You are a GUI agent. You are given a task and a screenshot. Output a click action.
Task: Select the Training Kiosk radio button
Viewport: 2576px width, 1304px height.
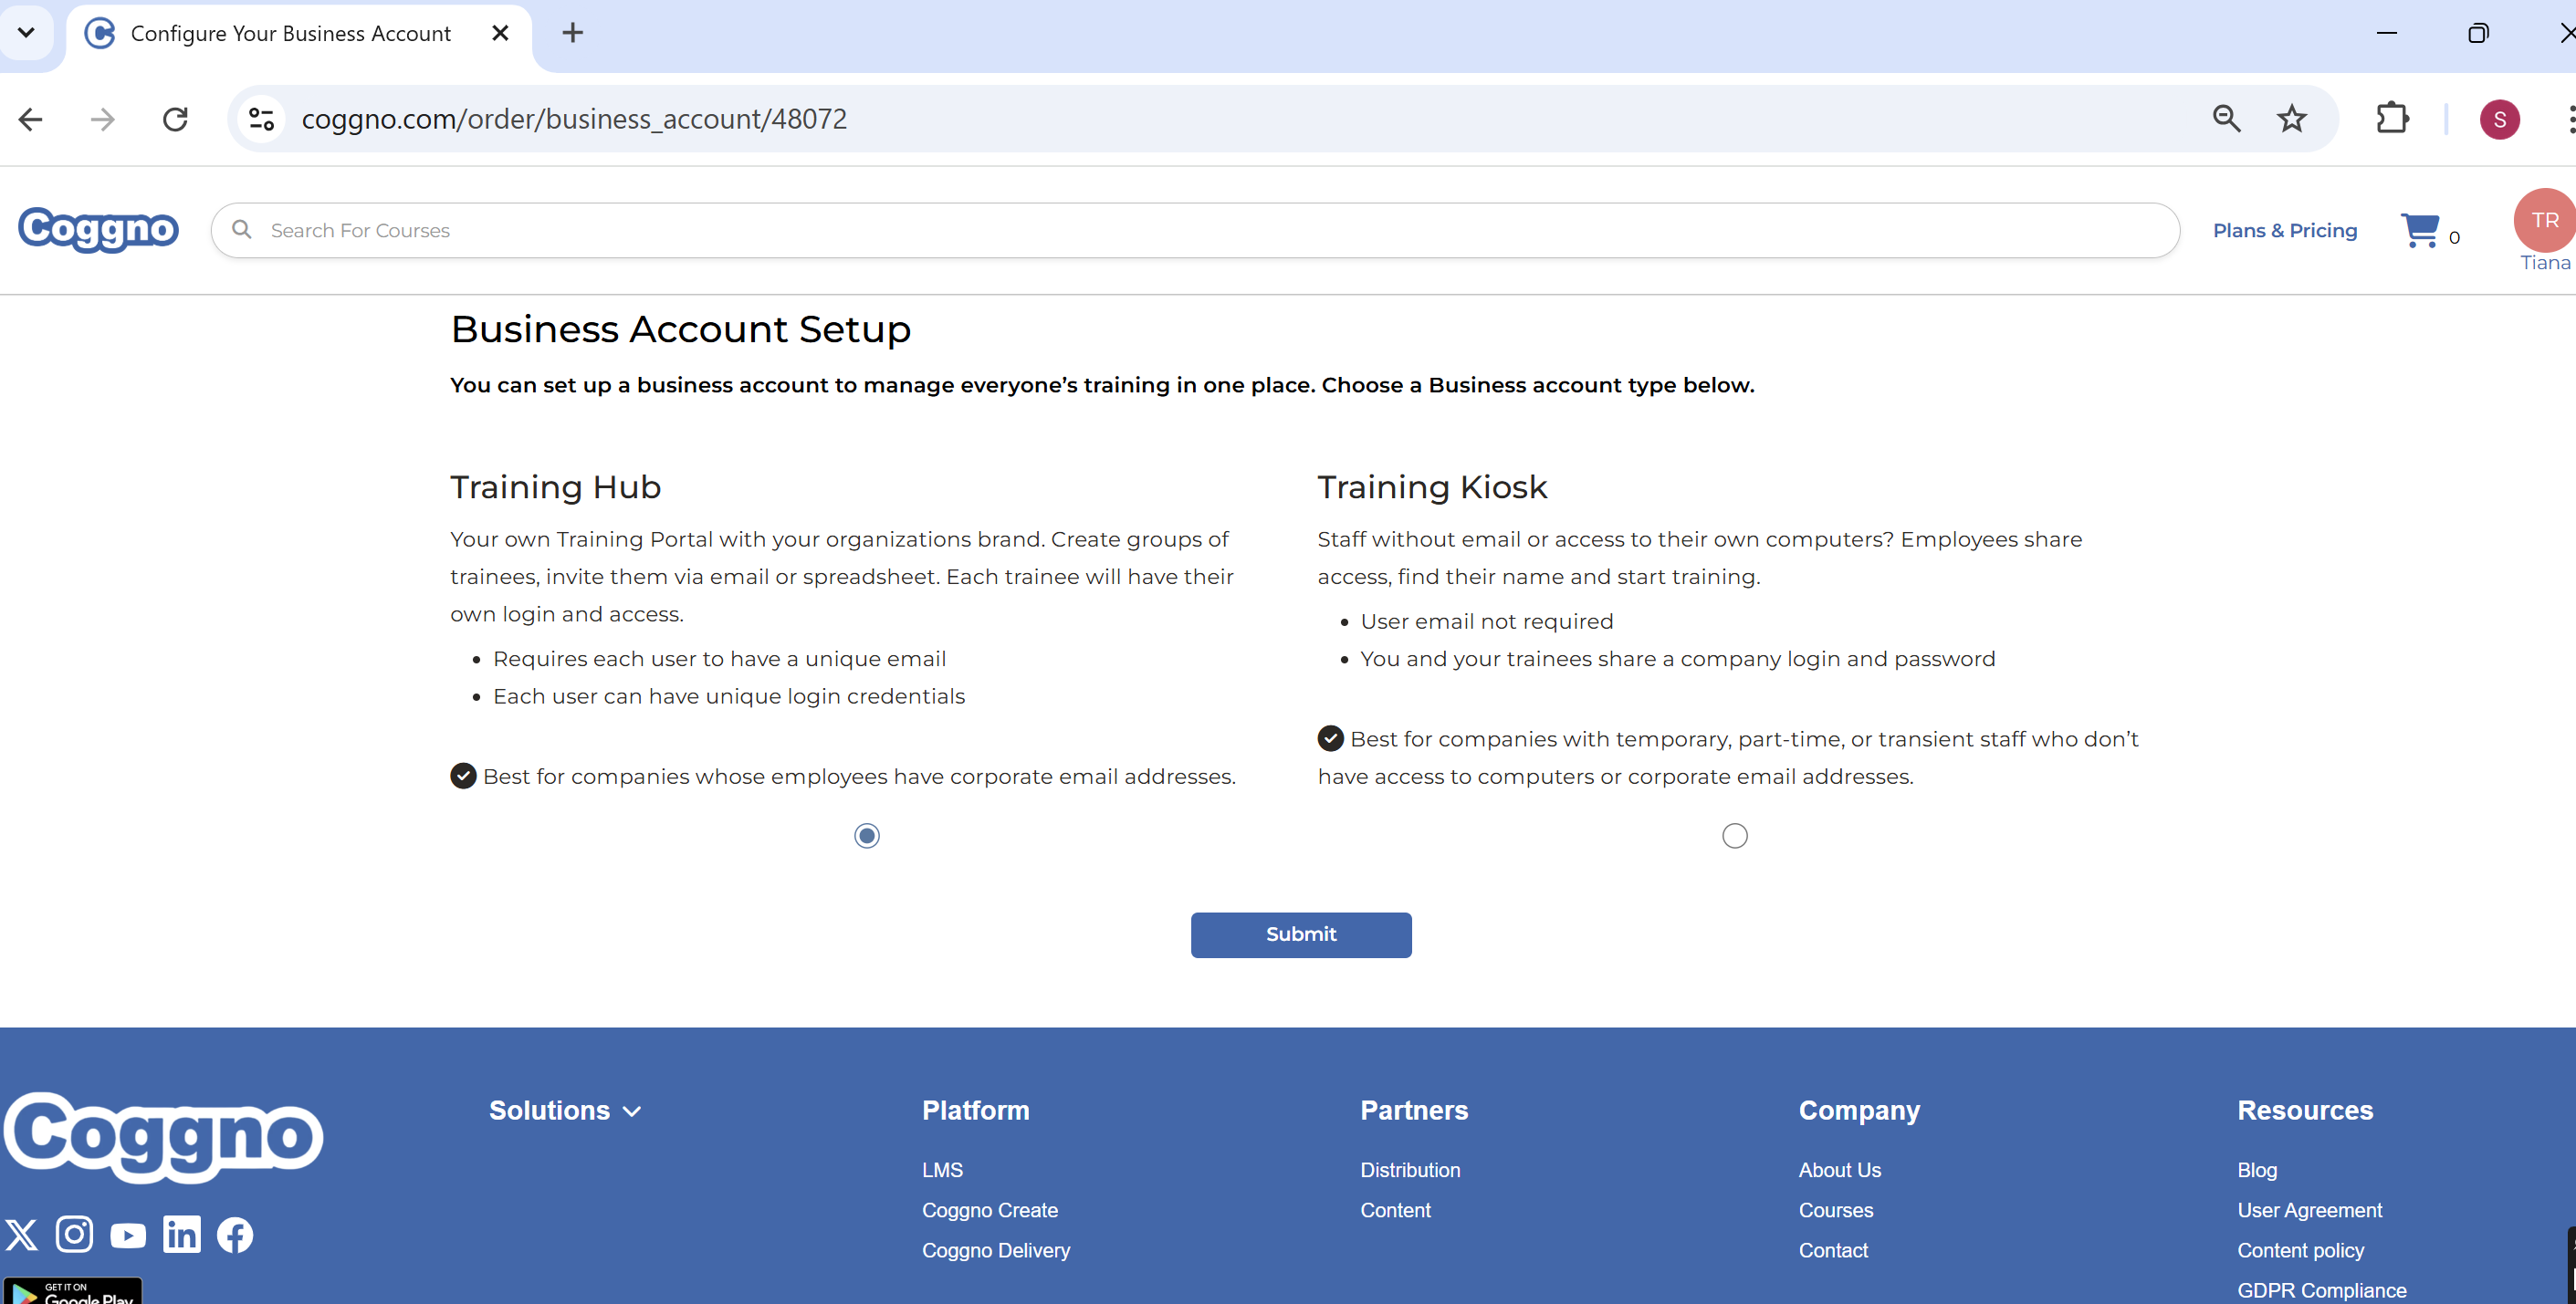(1735, 836)
